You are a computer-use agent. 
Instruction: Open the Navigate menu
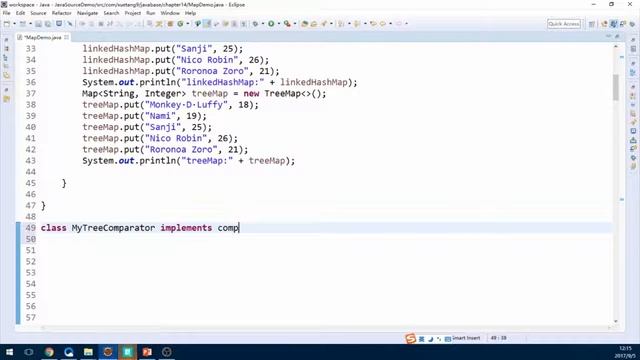(87, 13)
